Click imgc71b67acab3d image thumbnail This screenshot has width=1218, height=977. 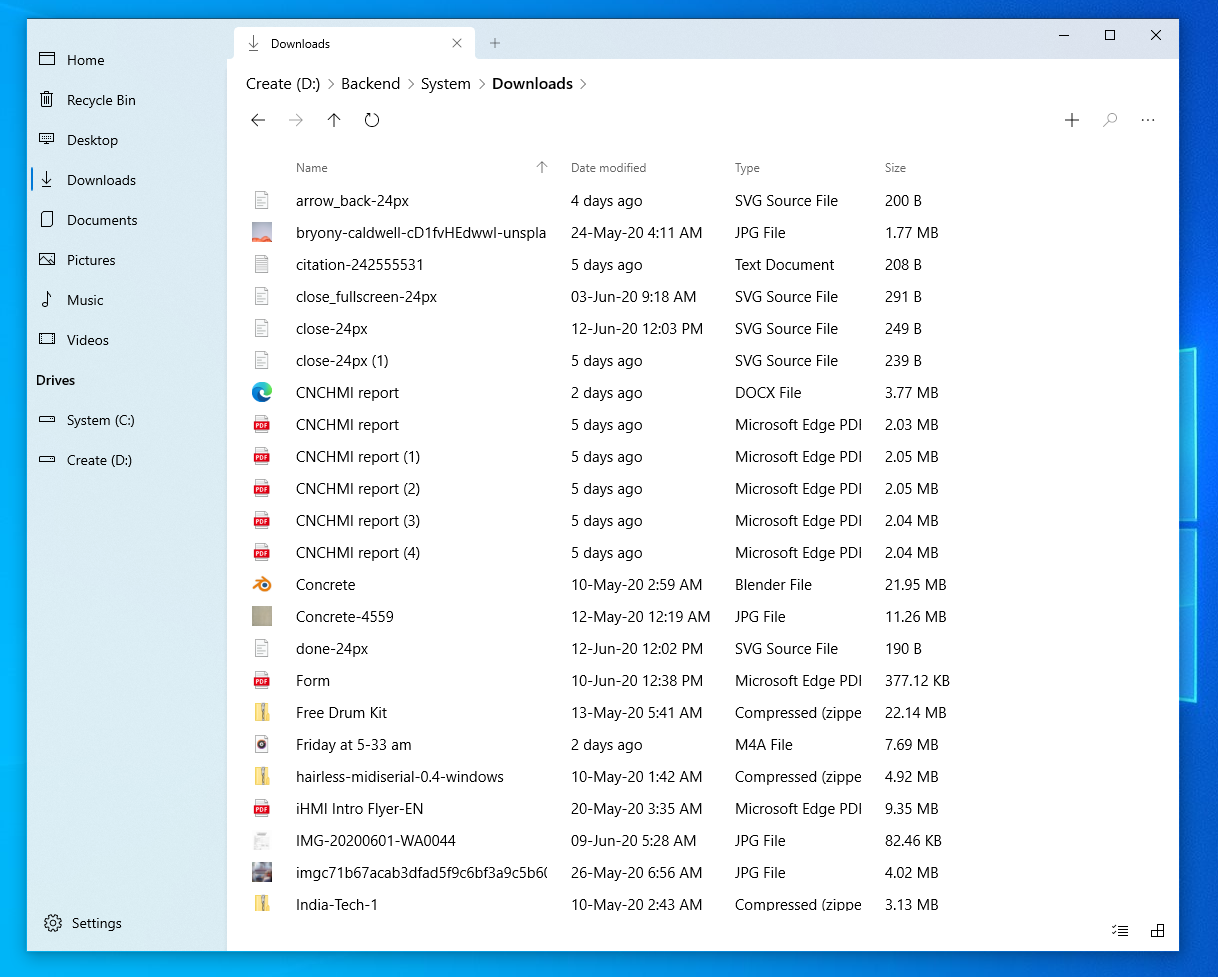262,873
